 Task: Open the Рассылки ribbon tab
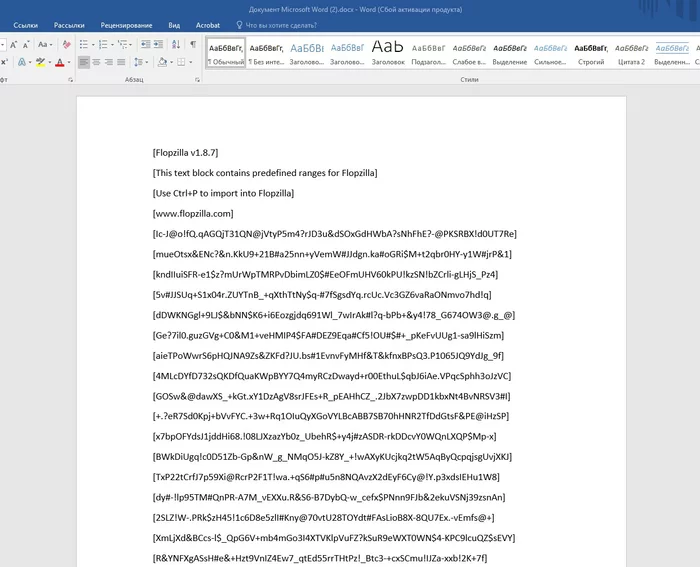pyautogui.click(x=69, y=25)
